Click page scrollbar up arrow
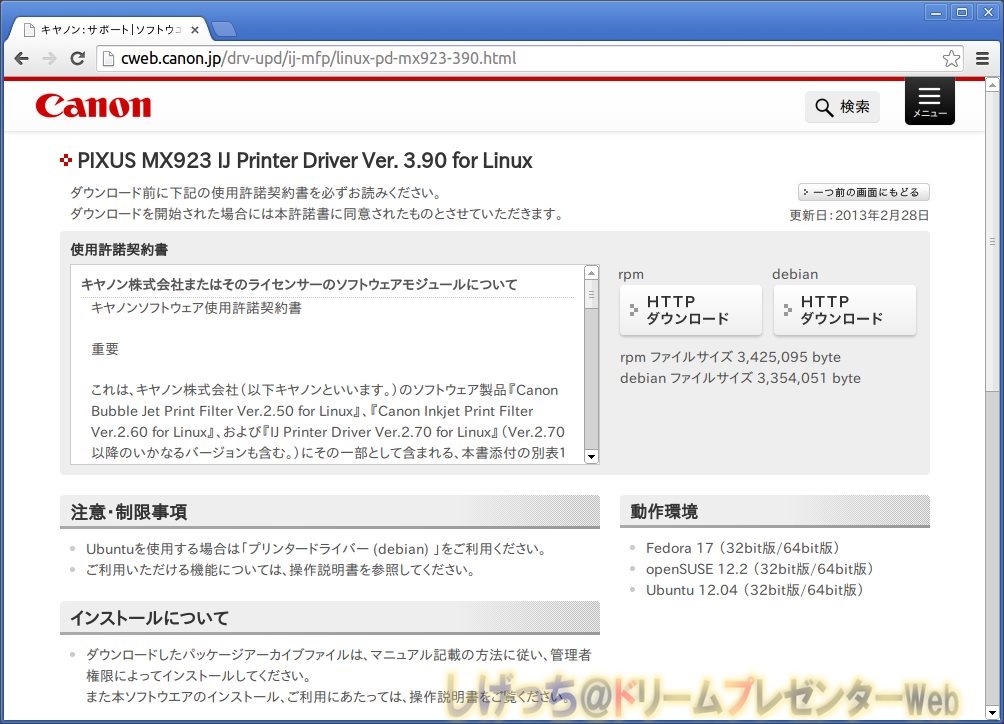This screenshot has height=724, width=1004. (992, 84)
